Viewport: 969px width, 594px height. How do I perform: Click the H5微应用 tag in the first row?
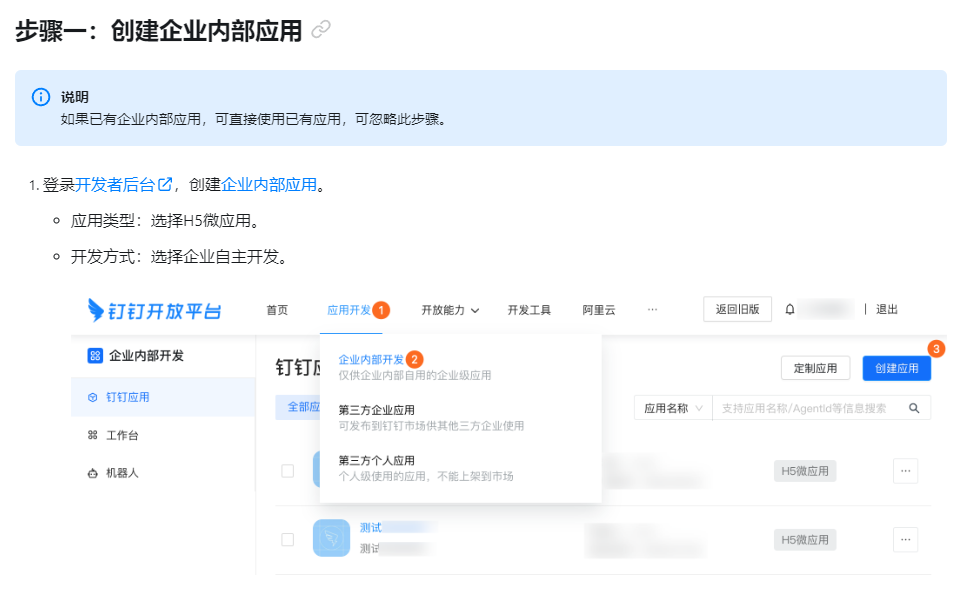(805, 471)
